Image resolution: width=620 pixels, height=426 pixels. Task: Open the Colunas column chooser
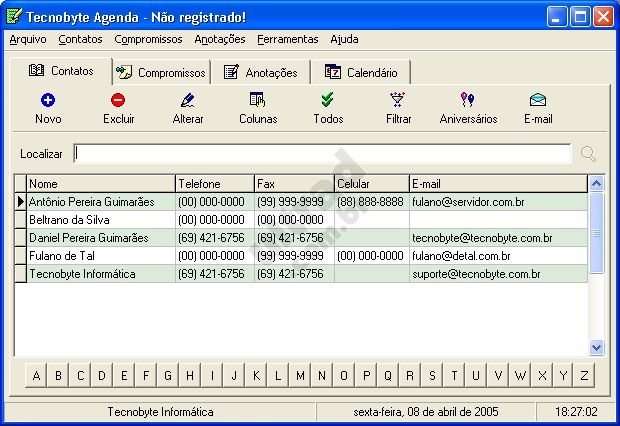(x=258, y=100)
